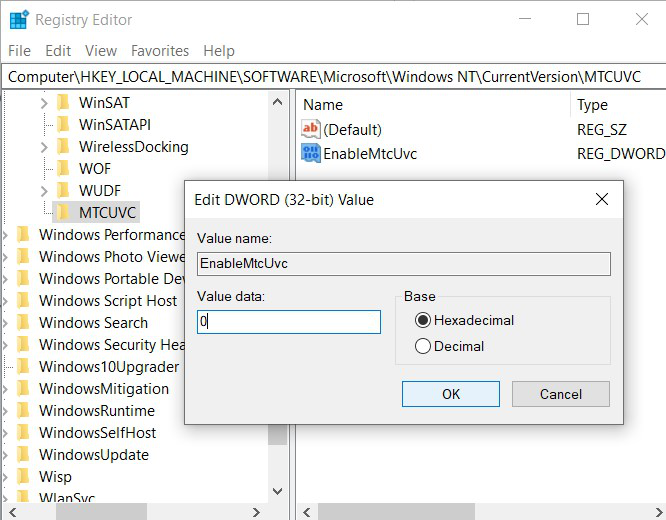Cancel the DWORD edit dialog
The width and height of the screenshot is (666, 520).
pyautogui.click(x=561, y=394)
